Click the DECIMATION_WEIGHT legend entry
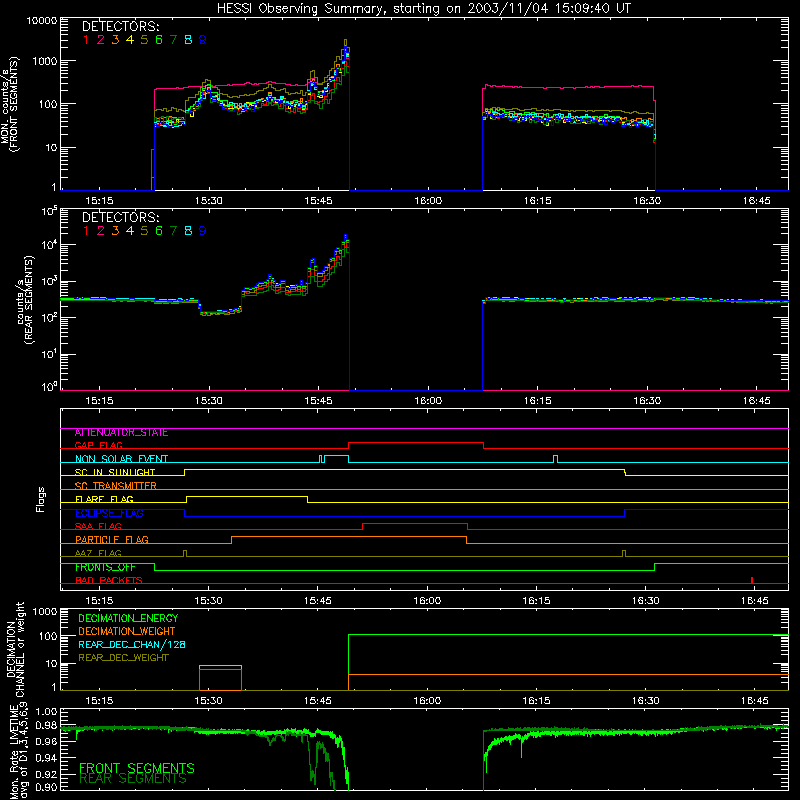 coord(127,632)
